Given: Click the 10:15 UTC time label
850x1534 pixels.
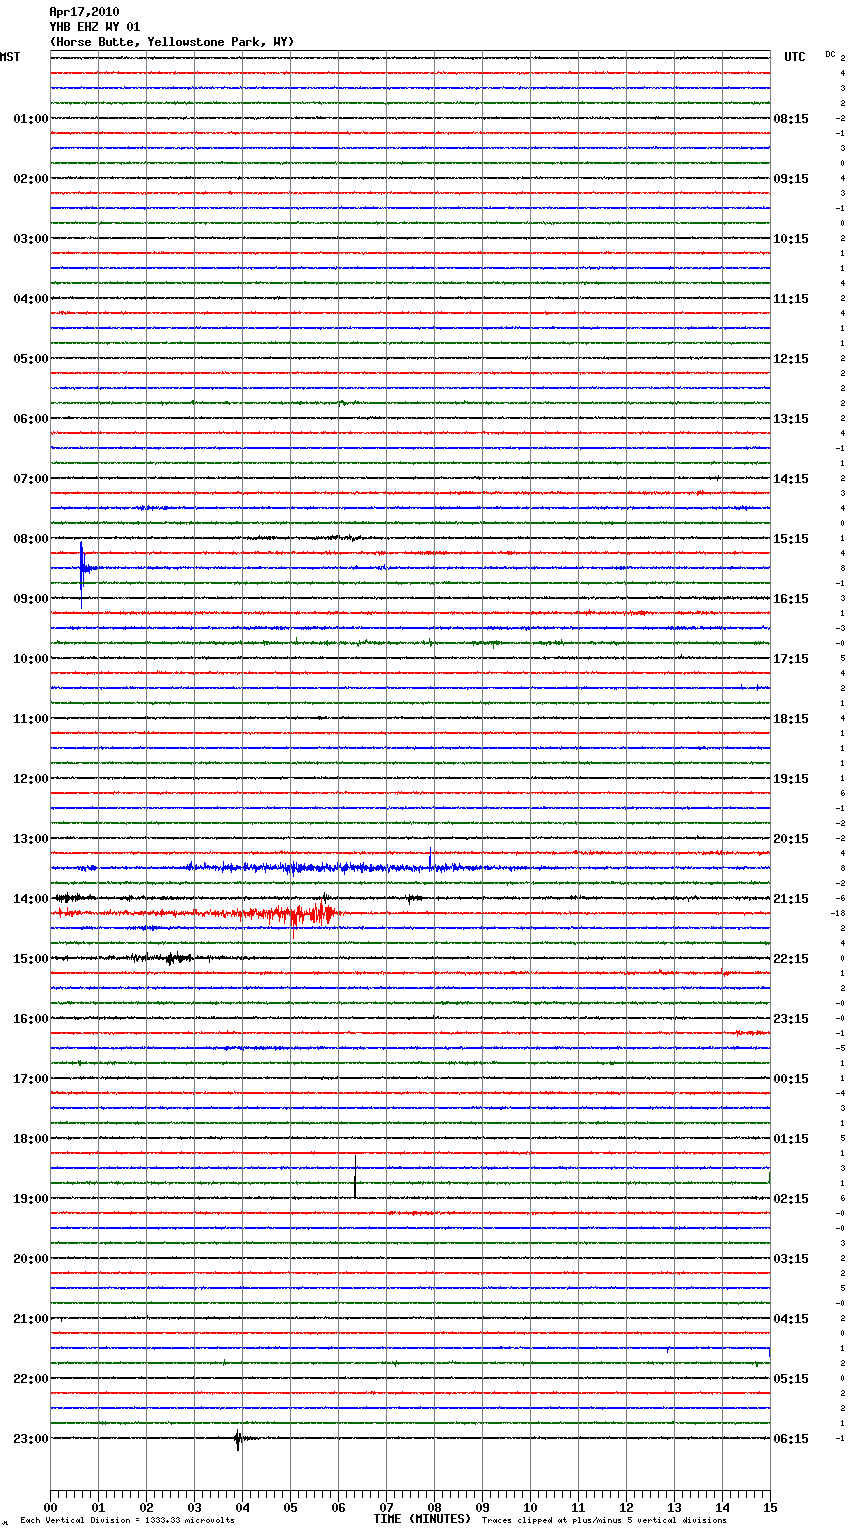Looking at the screenshot, I should tap(791, 239).
